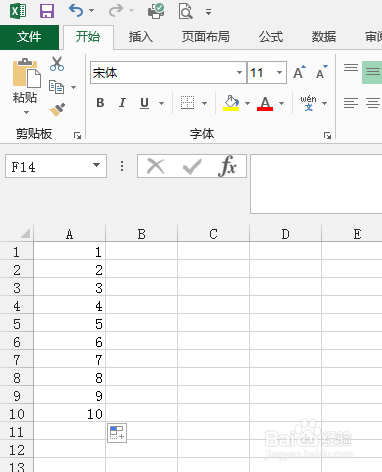
Task: Open Insert Function fx dialog
Action: coord(228,166)
